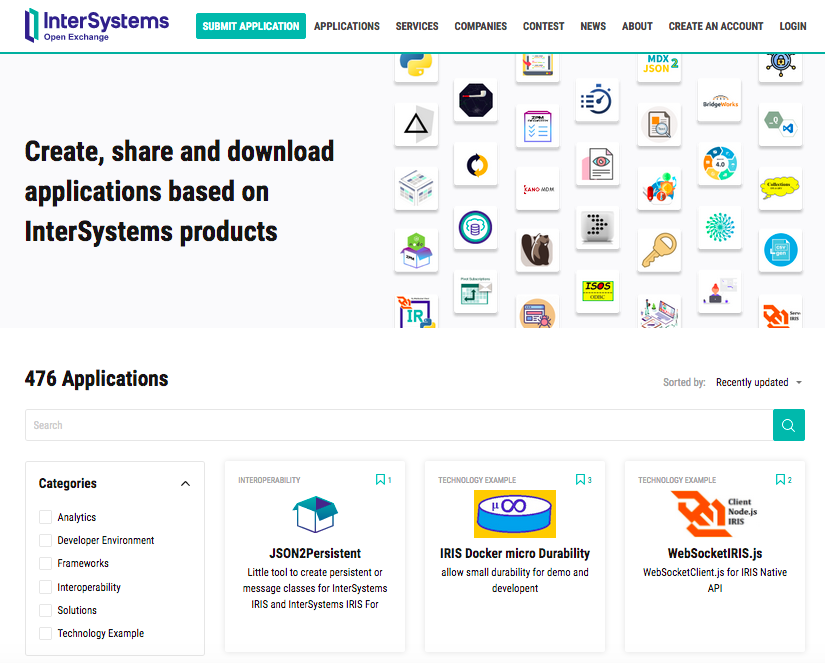Check the Technology Example filter
The width and height of the screenshot is (825, 663).
coord(44,633)
